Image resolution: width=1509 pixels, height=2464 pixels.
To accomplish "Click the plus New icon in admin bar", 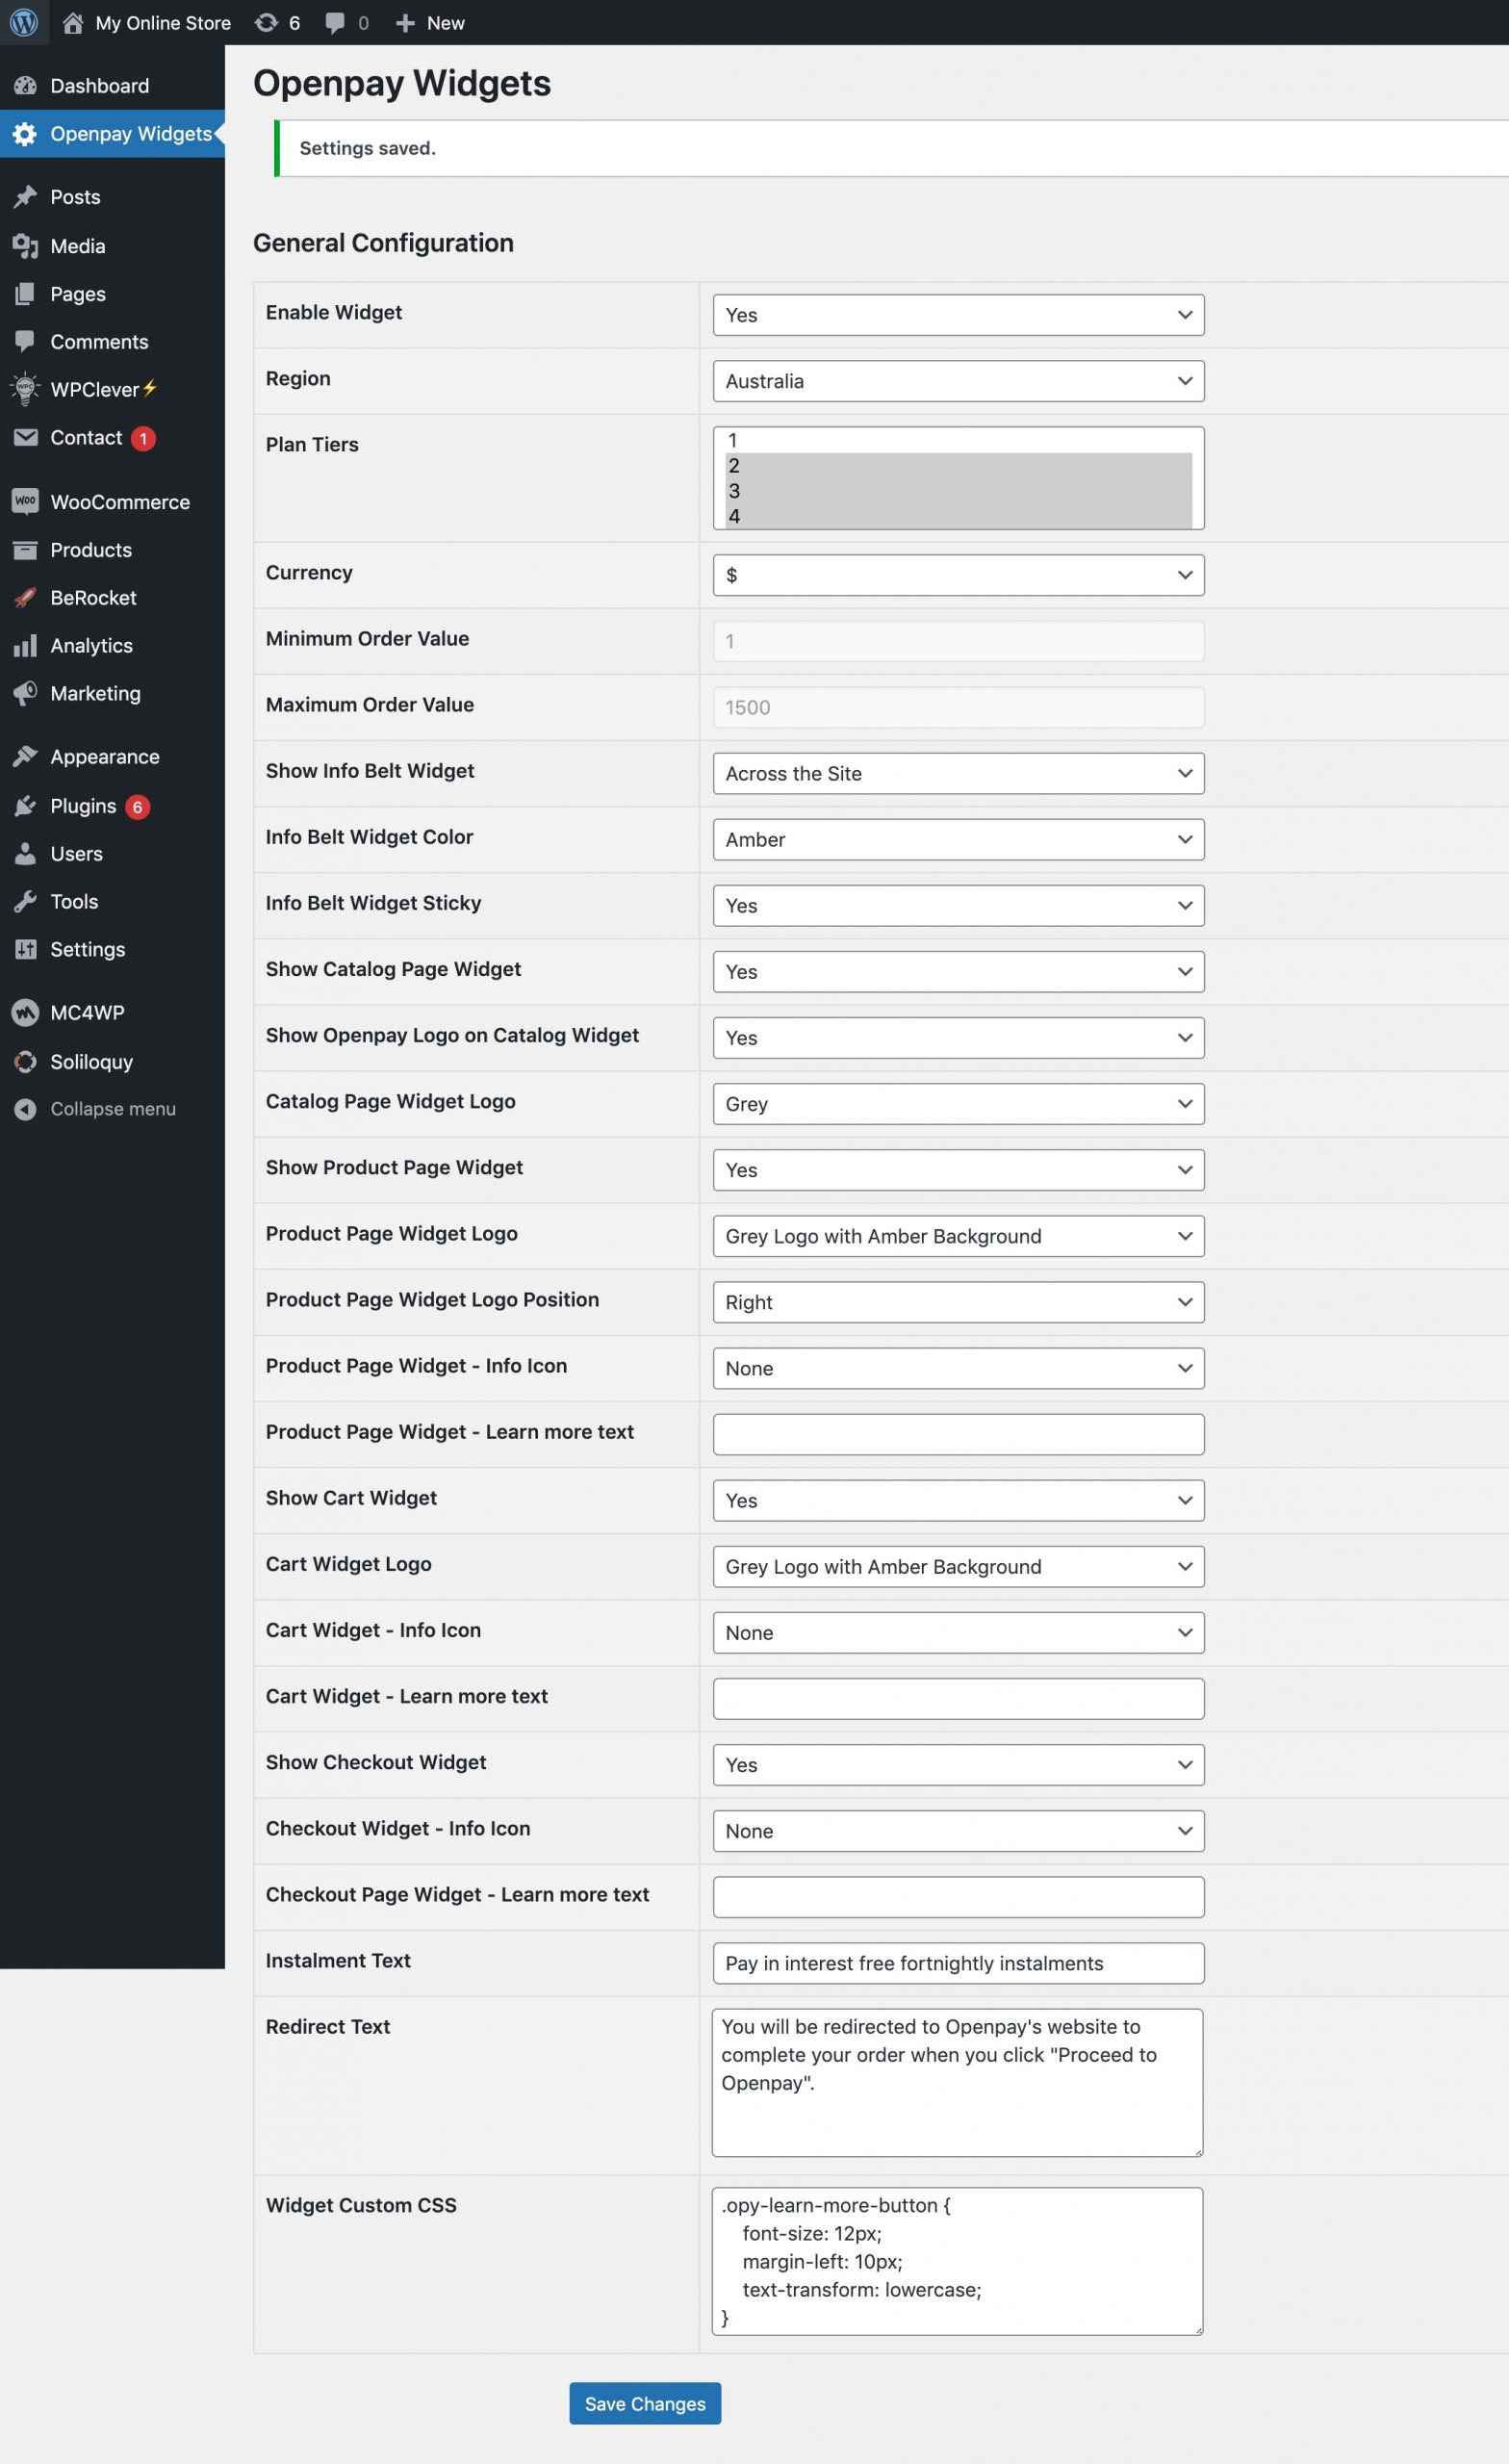I will 405,23.
